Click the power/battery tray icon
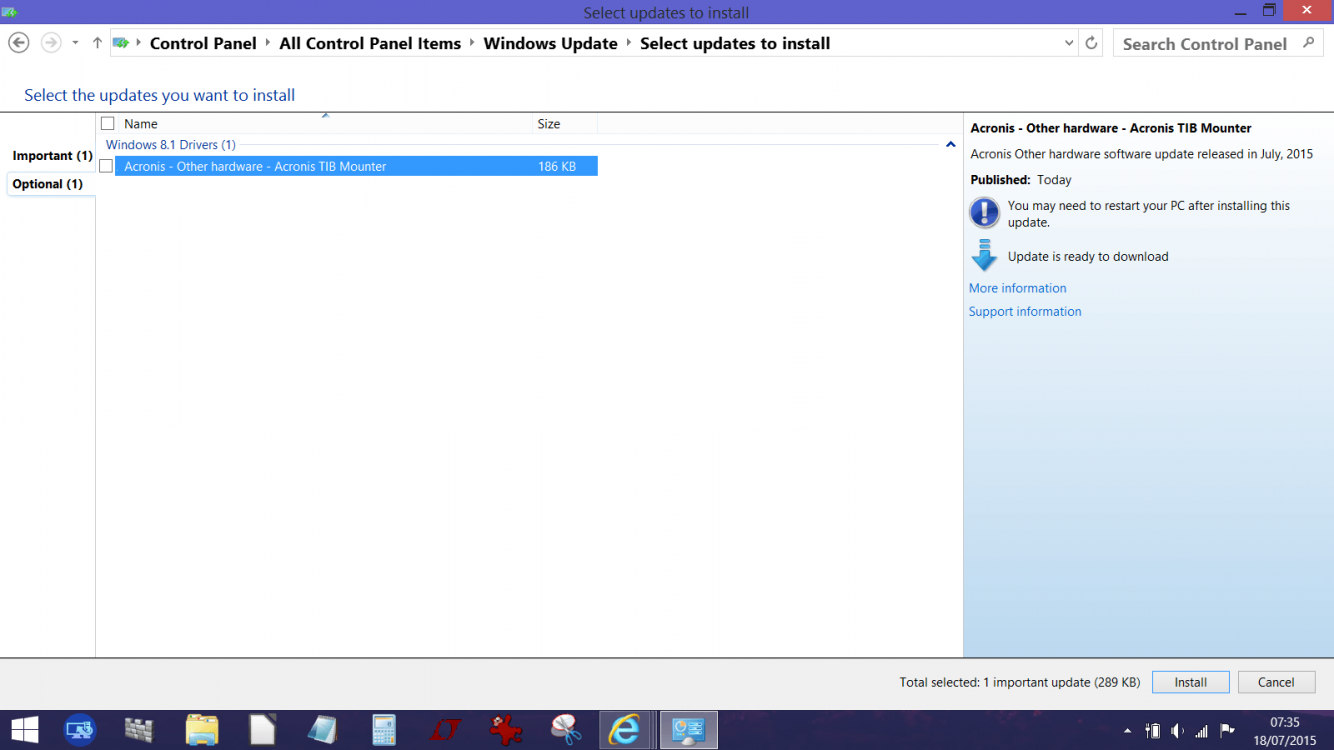 tap(1153, 731)
